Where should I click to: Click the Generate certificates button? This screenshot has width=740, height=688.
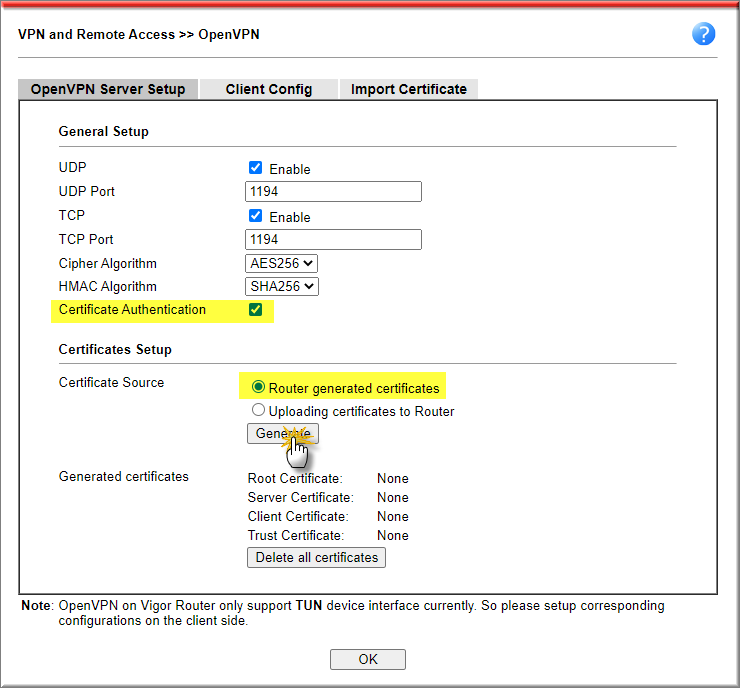[x=283, y=433]
